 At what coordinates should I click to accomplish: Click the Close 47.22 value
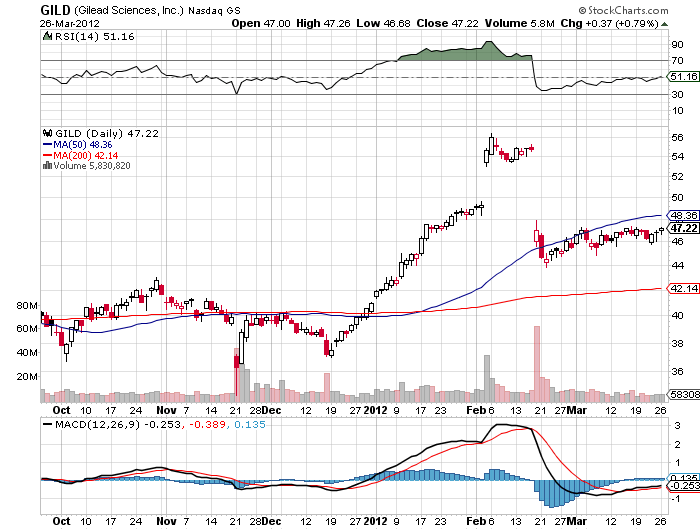[x=447, y=24]
